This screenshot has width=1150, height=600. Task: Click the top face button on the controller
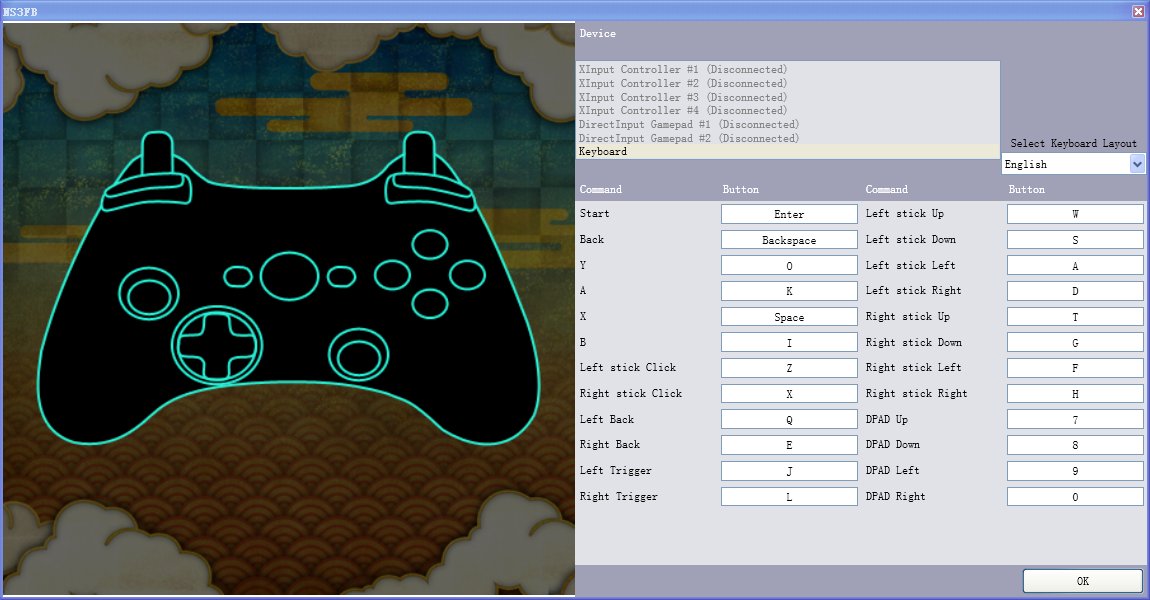[430, 244]
